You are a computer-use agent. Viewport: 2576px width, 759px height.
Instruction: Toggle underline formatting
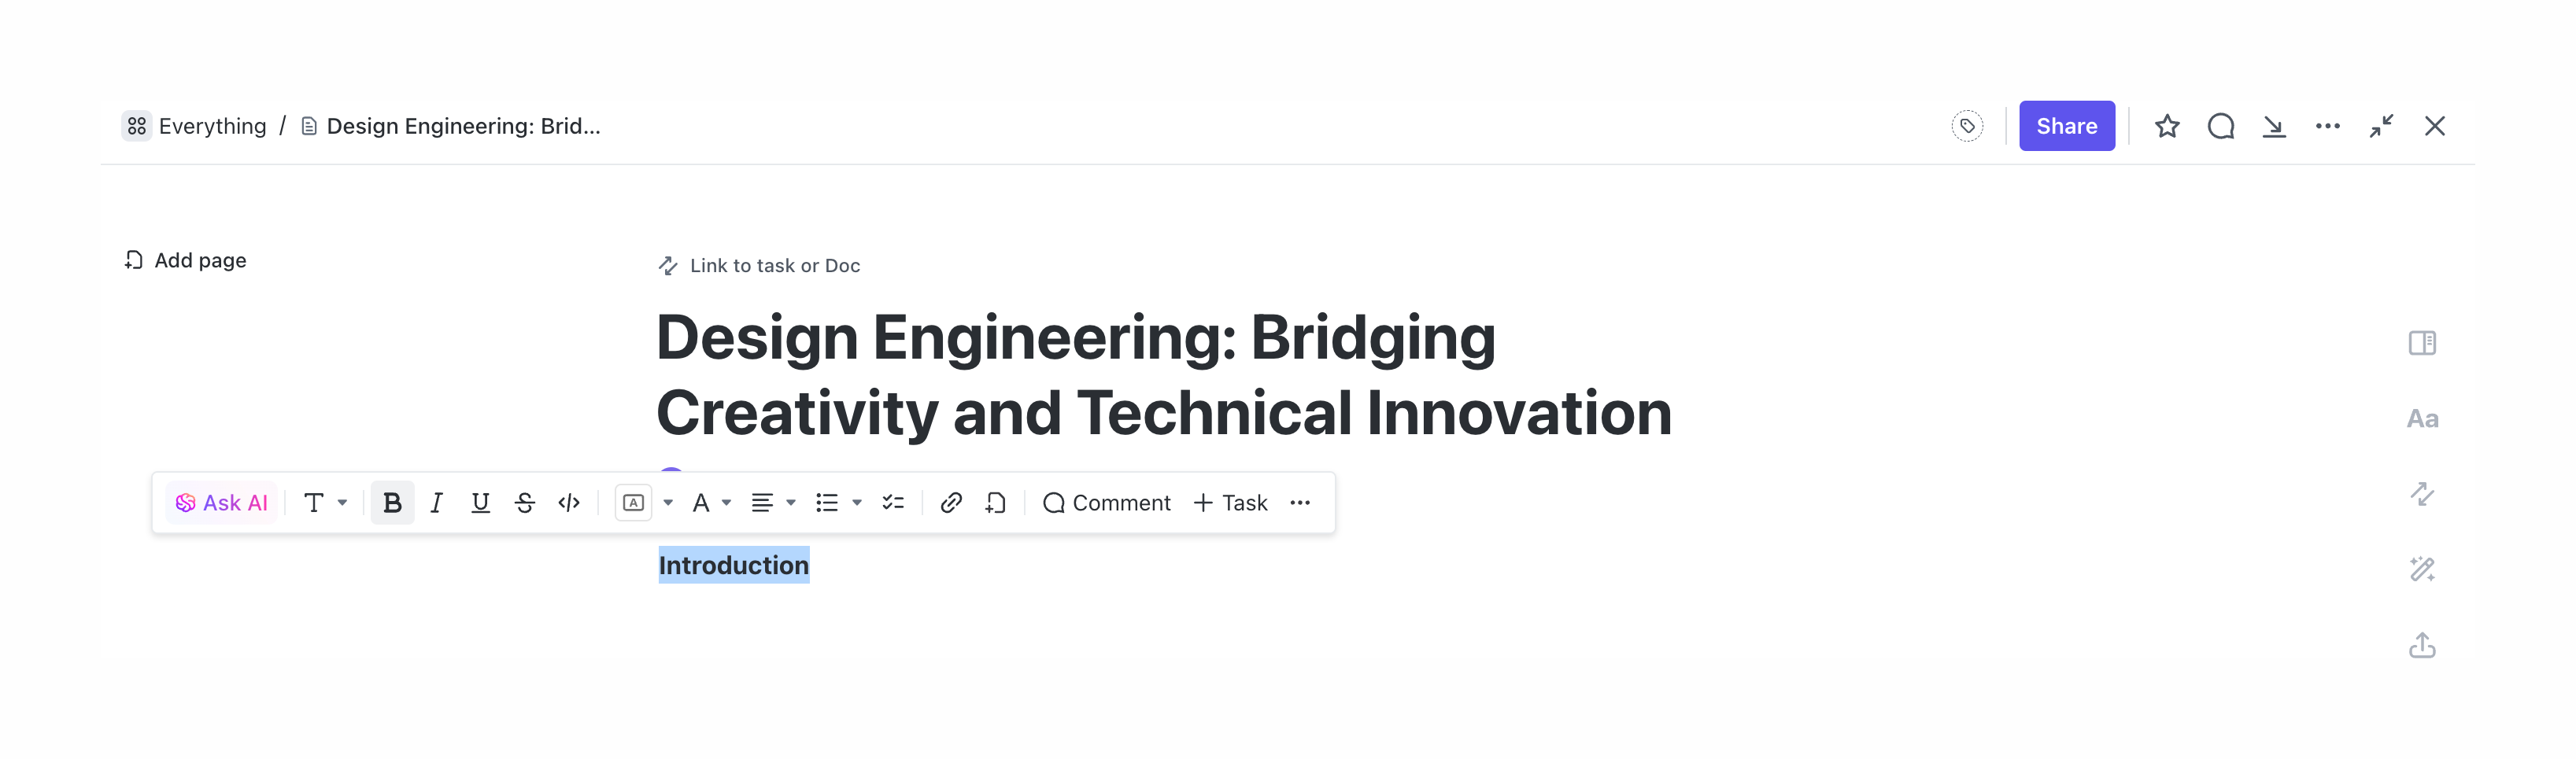point(480,503)
